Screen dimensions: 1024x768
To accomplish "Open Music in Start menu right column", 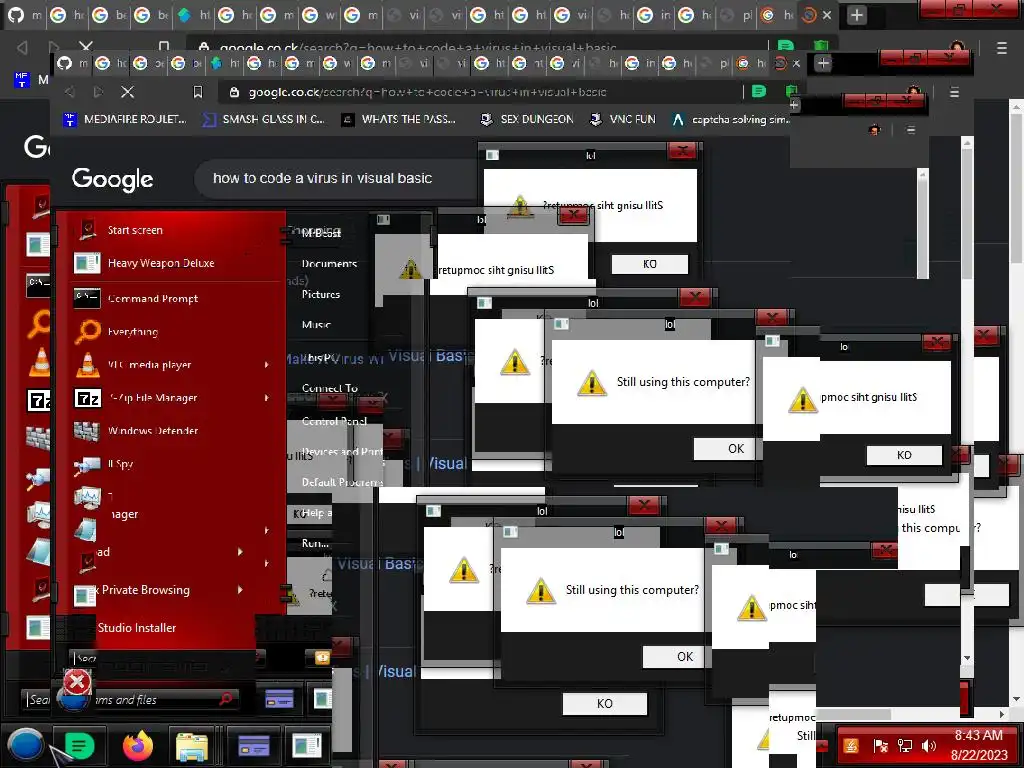I will click(316, 325).
